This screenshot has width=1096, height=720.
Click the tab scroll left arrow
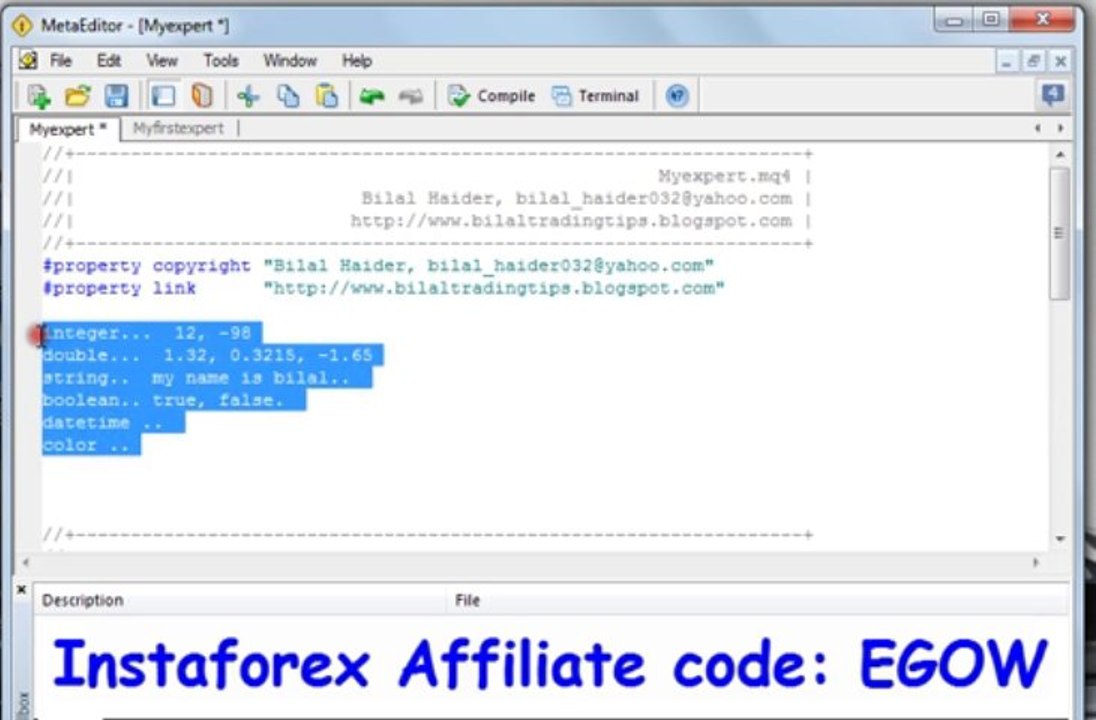pyautogui.click(x=1037, y=128)
